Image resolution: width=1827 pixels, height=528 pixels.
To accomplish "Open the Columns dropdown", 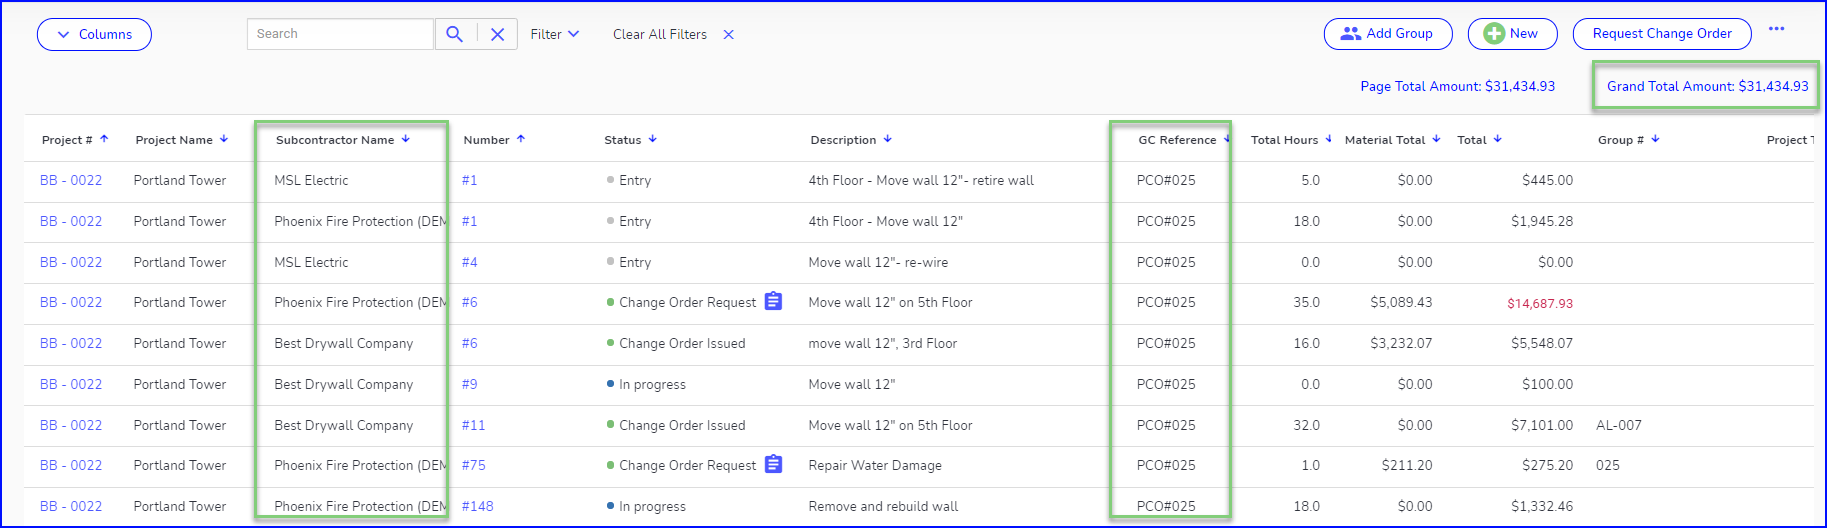I will pyautogui.click(x=94, y=34).
